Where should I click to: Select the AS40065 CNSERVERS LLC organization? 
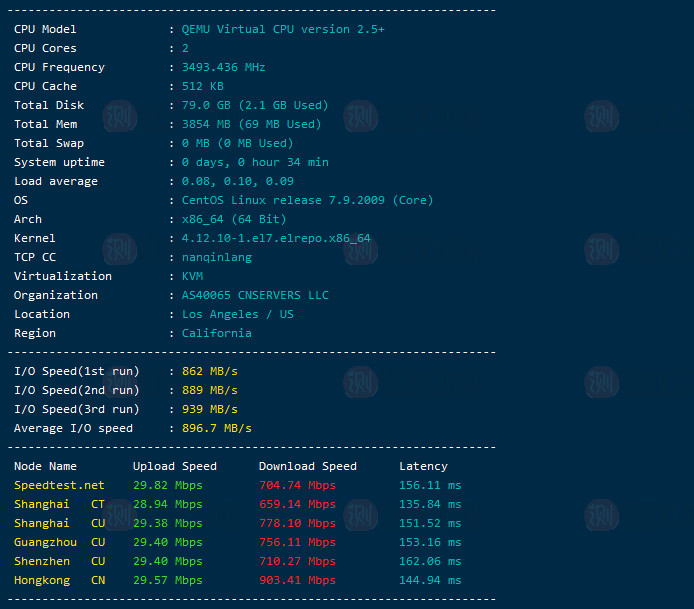click(x=255, y=295)
